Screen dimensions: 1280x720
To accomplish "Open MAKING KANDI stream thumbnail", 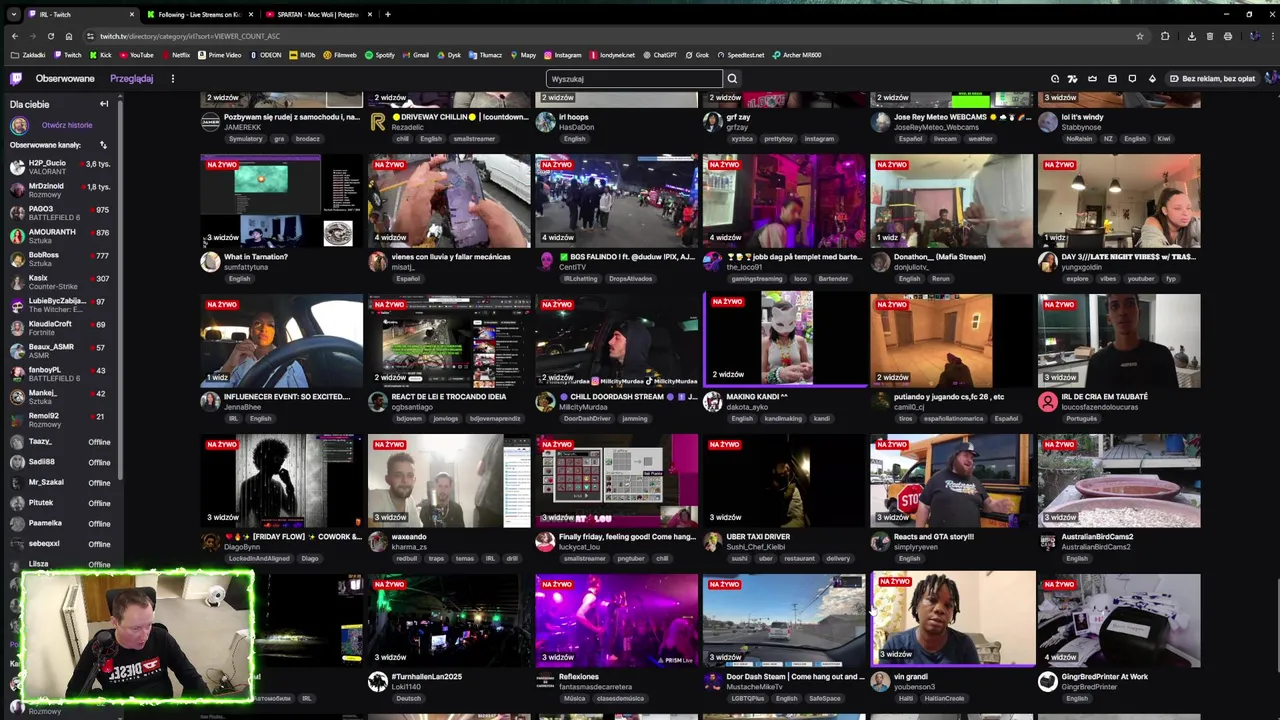I will pos(786,339).
